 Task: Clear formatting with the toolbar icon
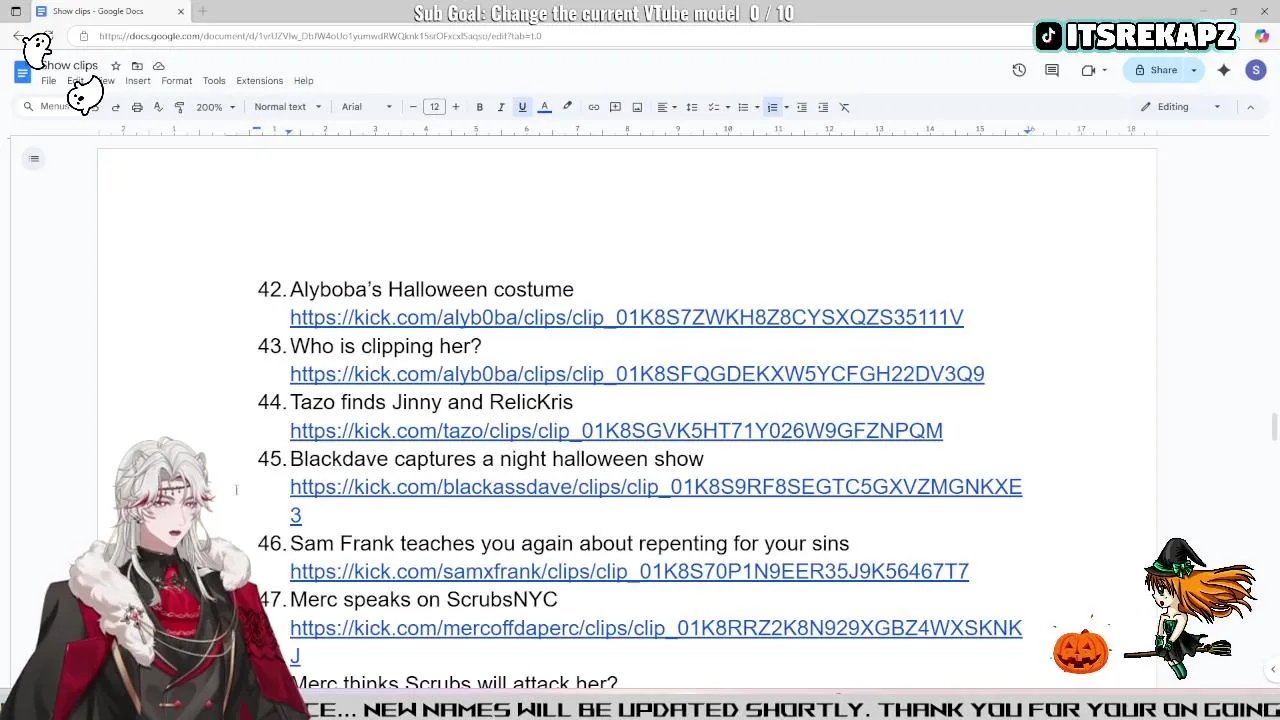[x=845, y=107]
